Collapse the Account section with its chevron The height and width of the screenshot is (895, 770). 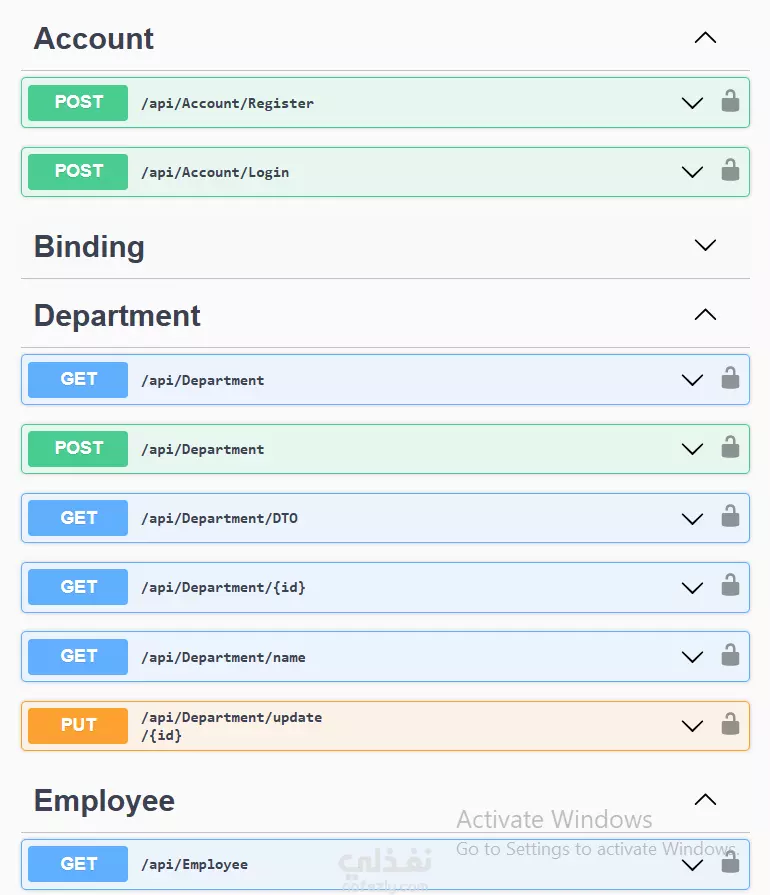click(706, 38)
